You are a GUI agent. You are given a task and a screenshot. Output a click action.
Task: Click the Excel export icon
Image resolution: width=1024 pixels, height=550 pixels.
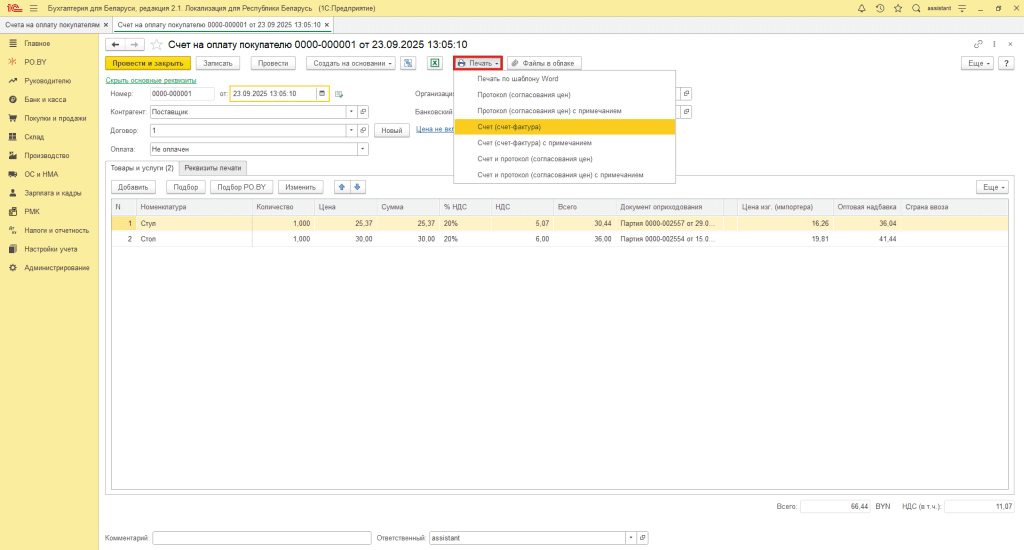pos(435,63)
